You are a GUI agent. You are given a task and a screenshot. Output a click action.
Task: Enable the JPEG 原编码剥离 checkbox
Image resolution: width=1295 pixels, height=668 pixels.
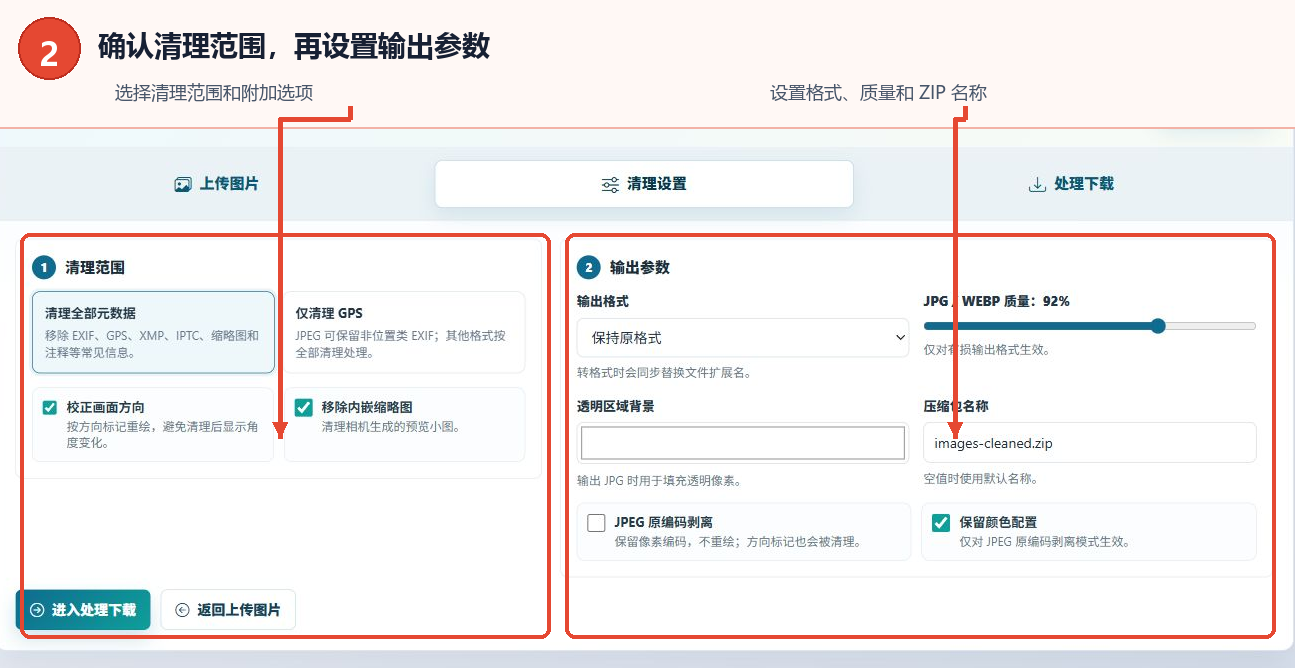[x=596, y=522]
